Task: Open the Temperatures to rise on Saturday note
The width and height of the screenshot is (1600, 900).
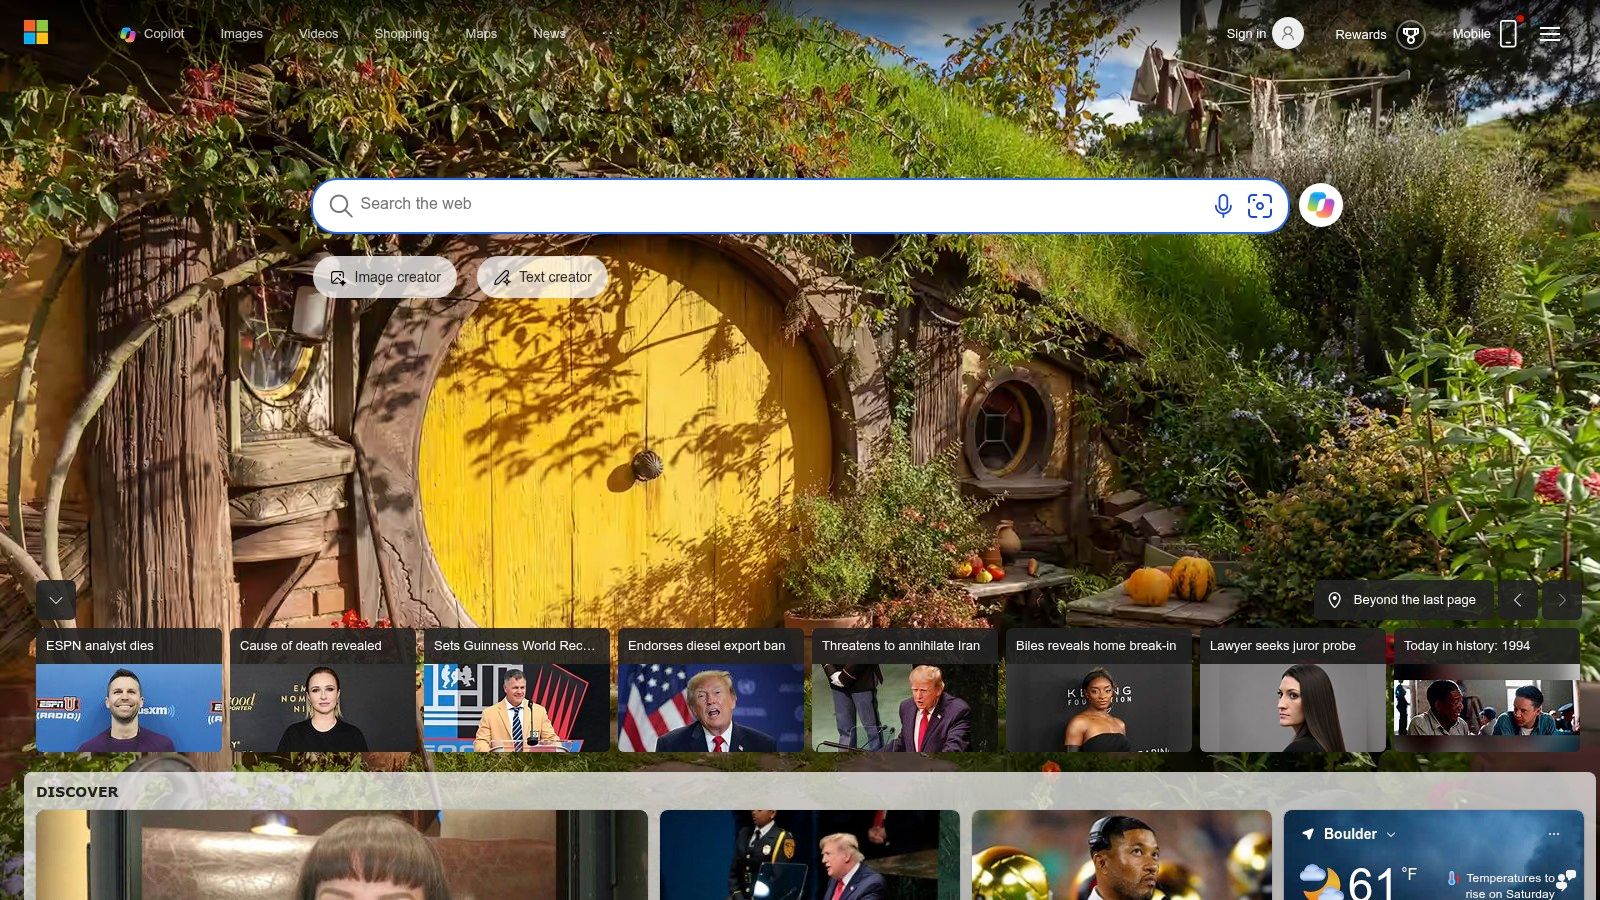Action: (x=1510, y=885)
